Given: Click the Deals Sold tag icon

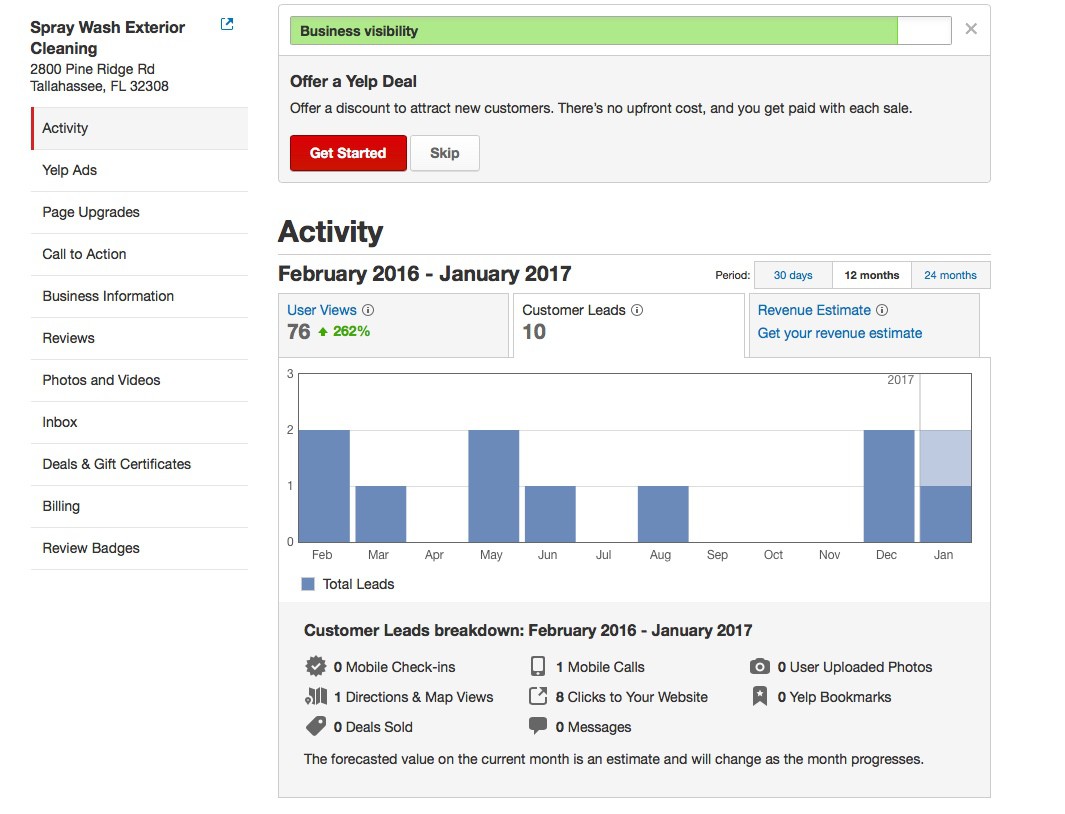Looking at the screenshot, I should click(x=315, y=726).
